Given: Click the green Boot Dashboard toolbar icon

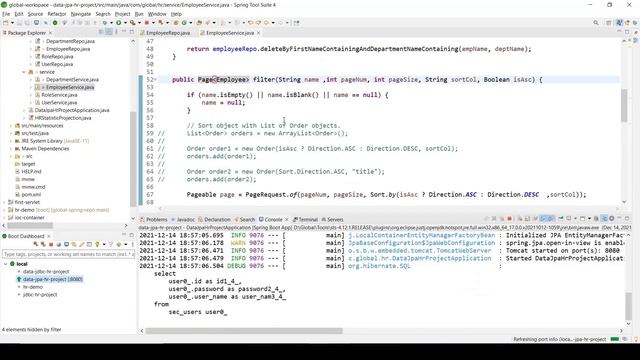Looking at the screenshot, I should 55,23.
